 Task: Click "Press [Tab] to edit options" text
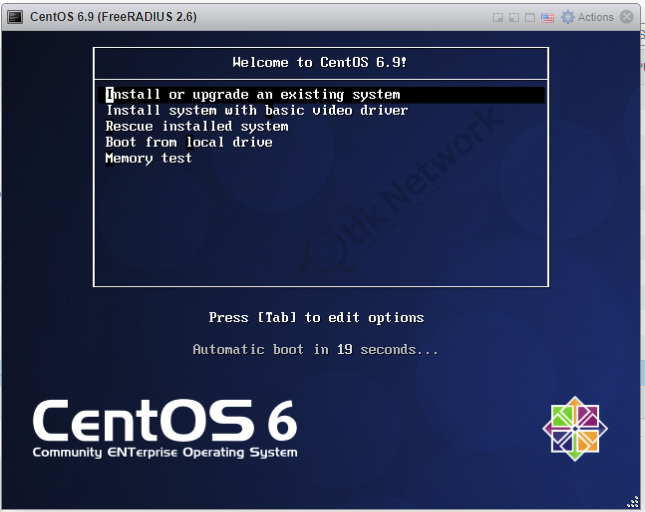316,317
